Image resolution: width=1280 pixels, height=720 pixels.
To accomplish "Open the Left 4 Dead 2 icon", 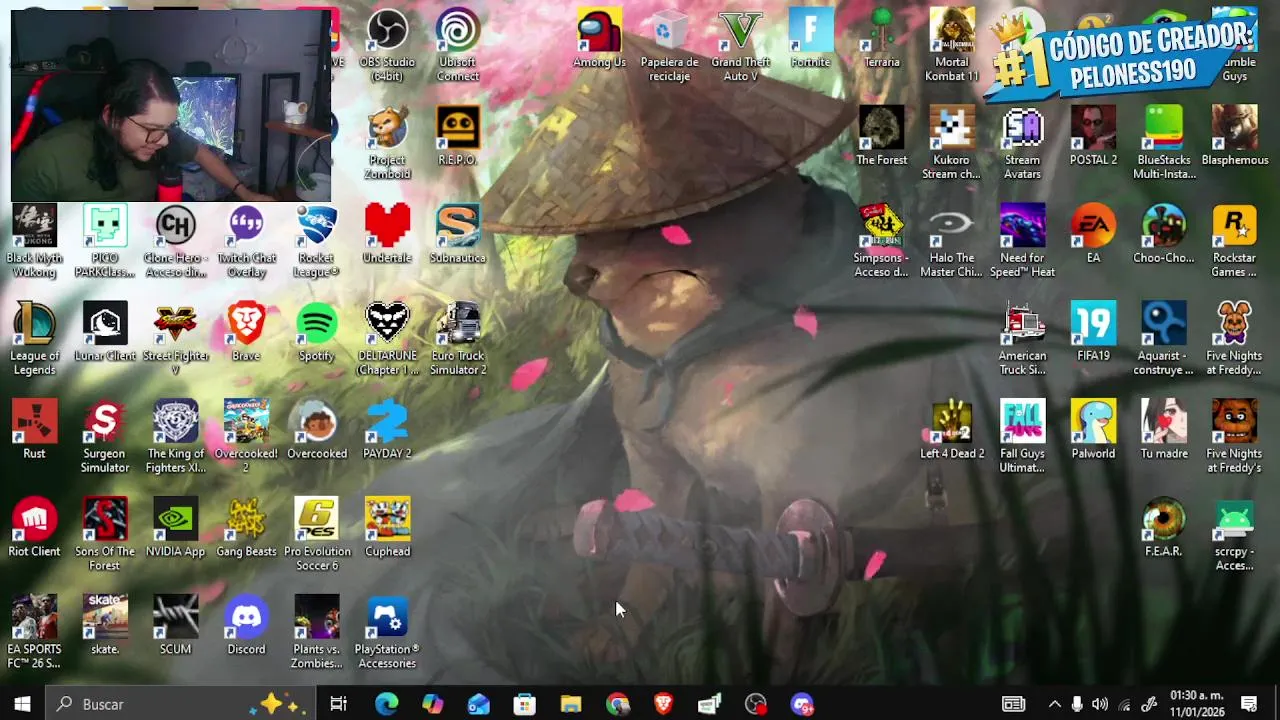I will point(952,431).
